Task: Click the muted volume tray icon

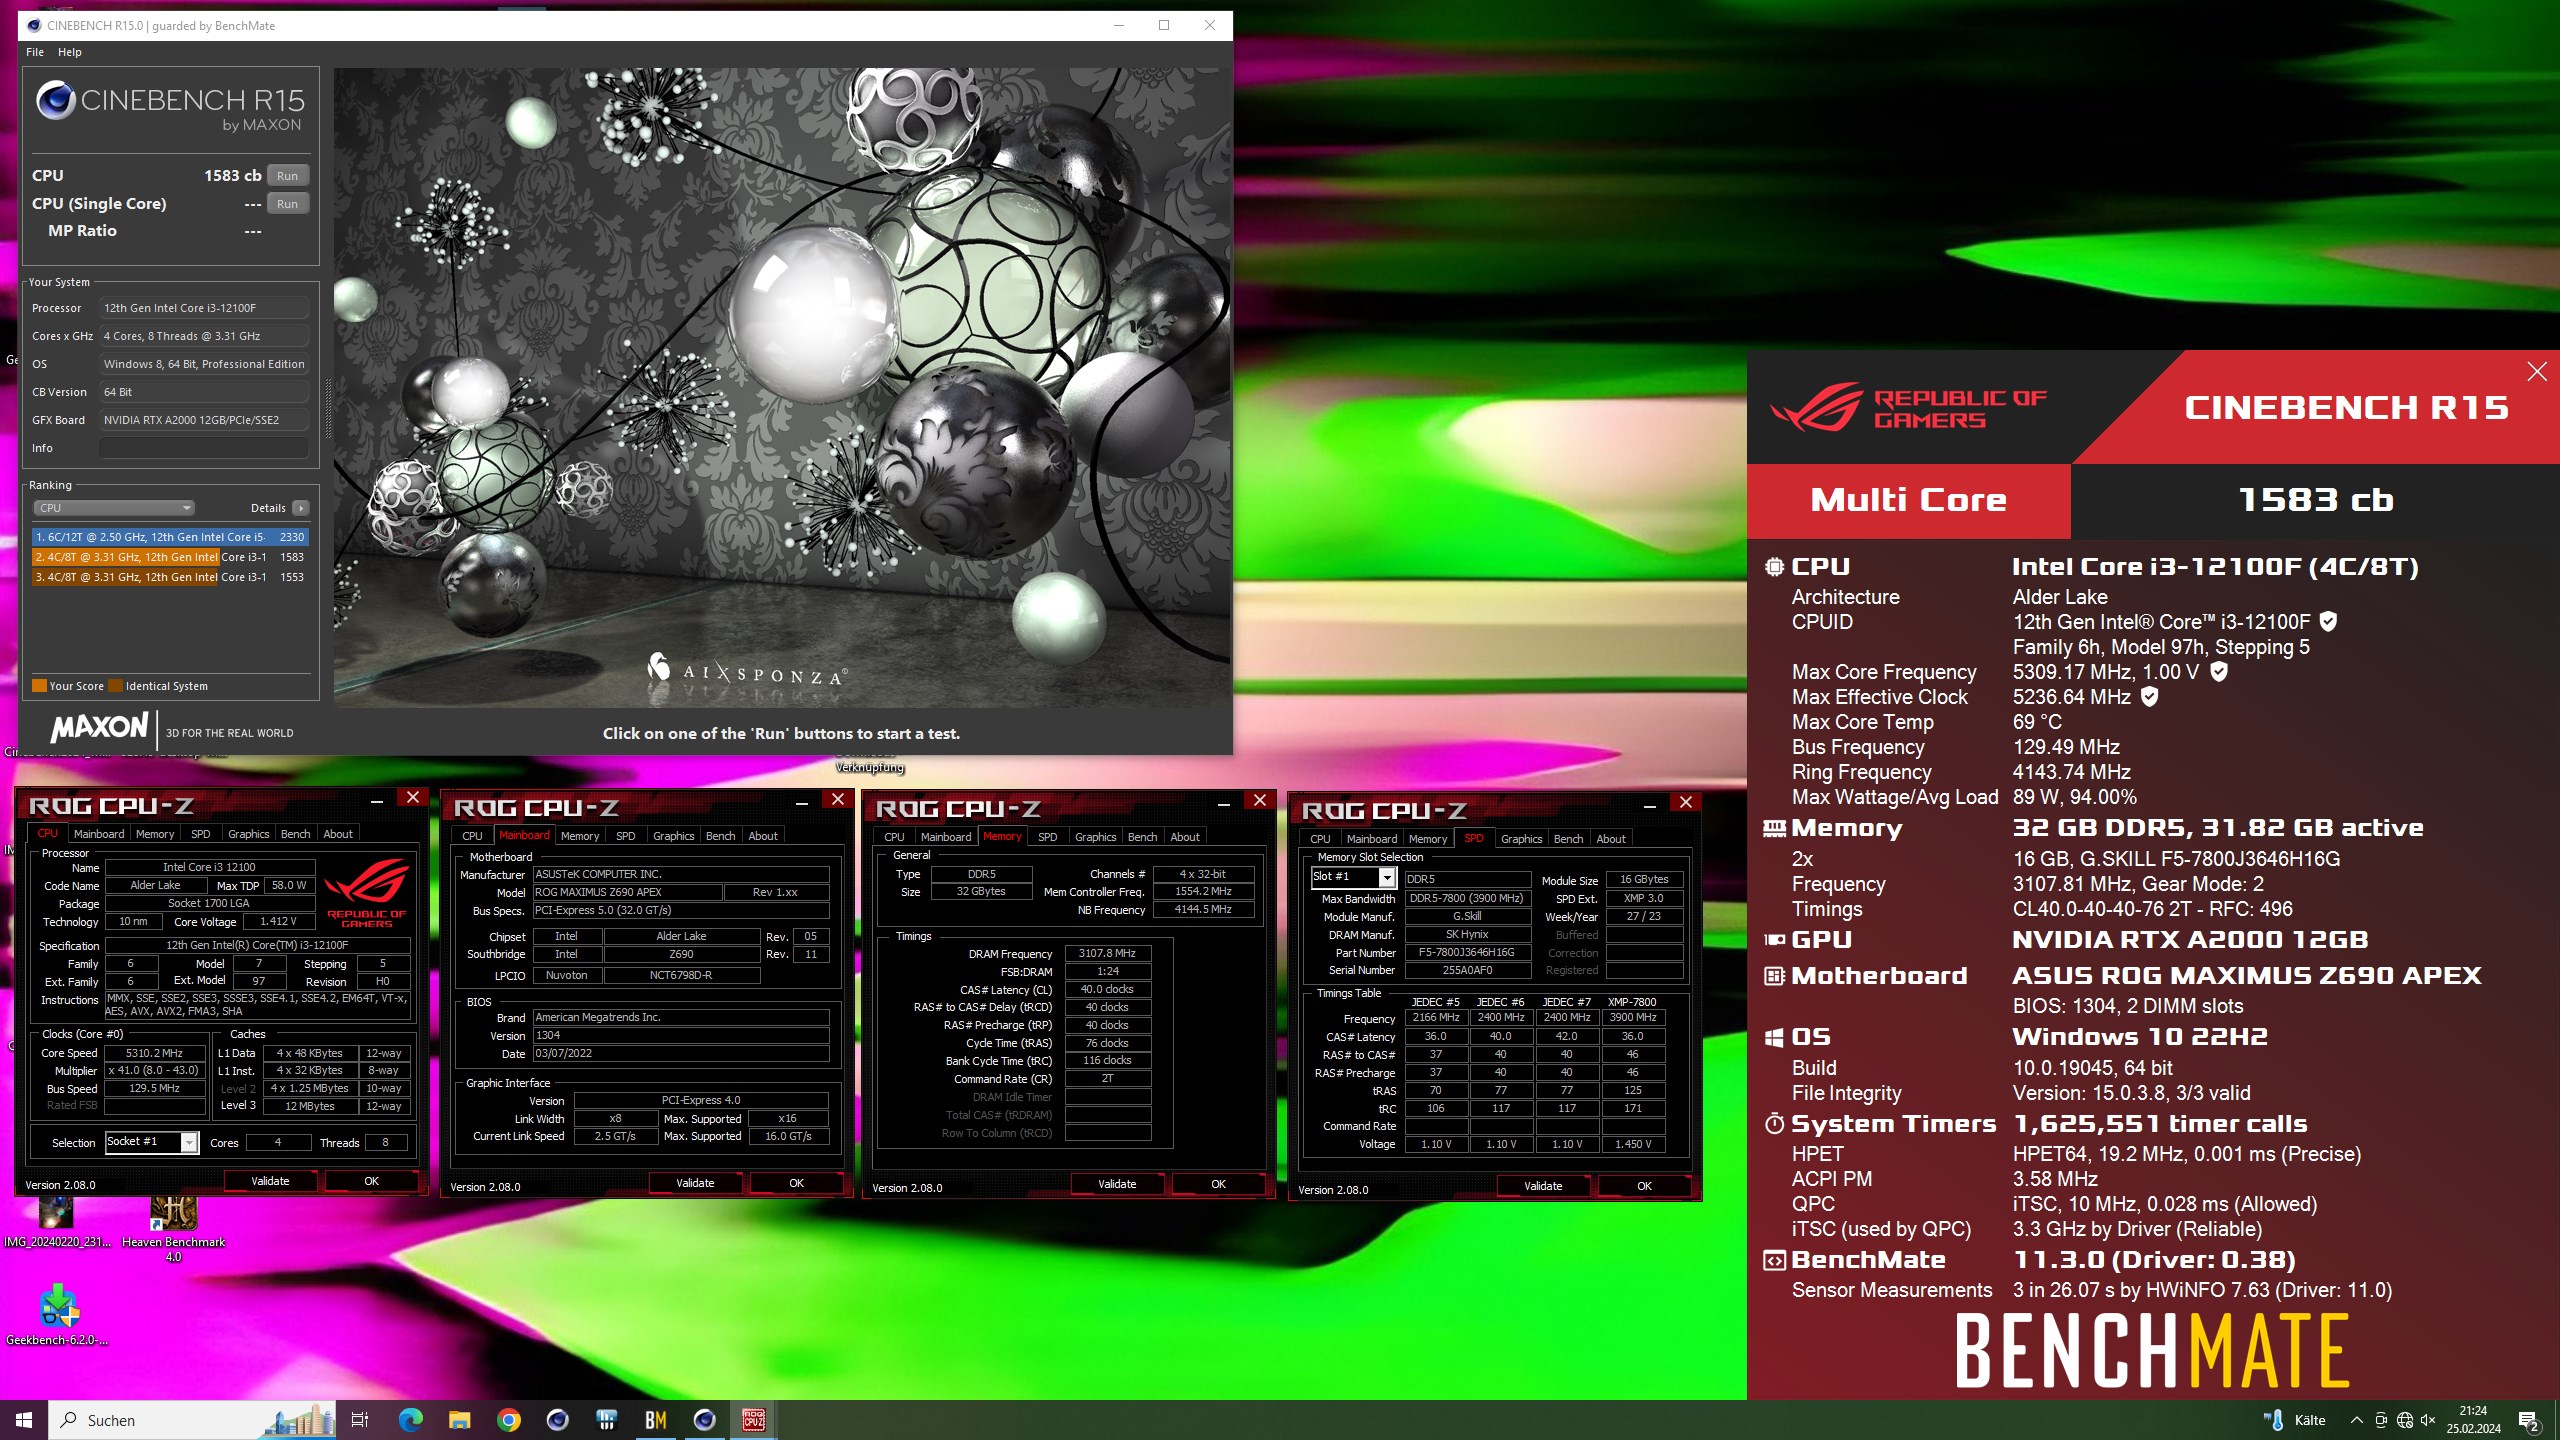Action: click(x=2428, y=1420)
